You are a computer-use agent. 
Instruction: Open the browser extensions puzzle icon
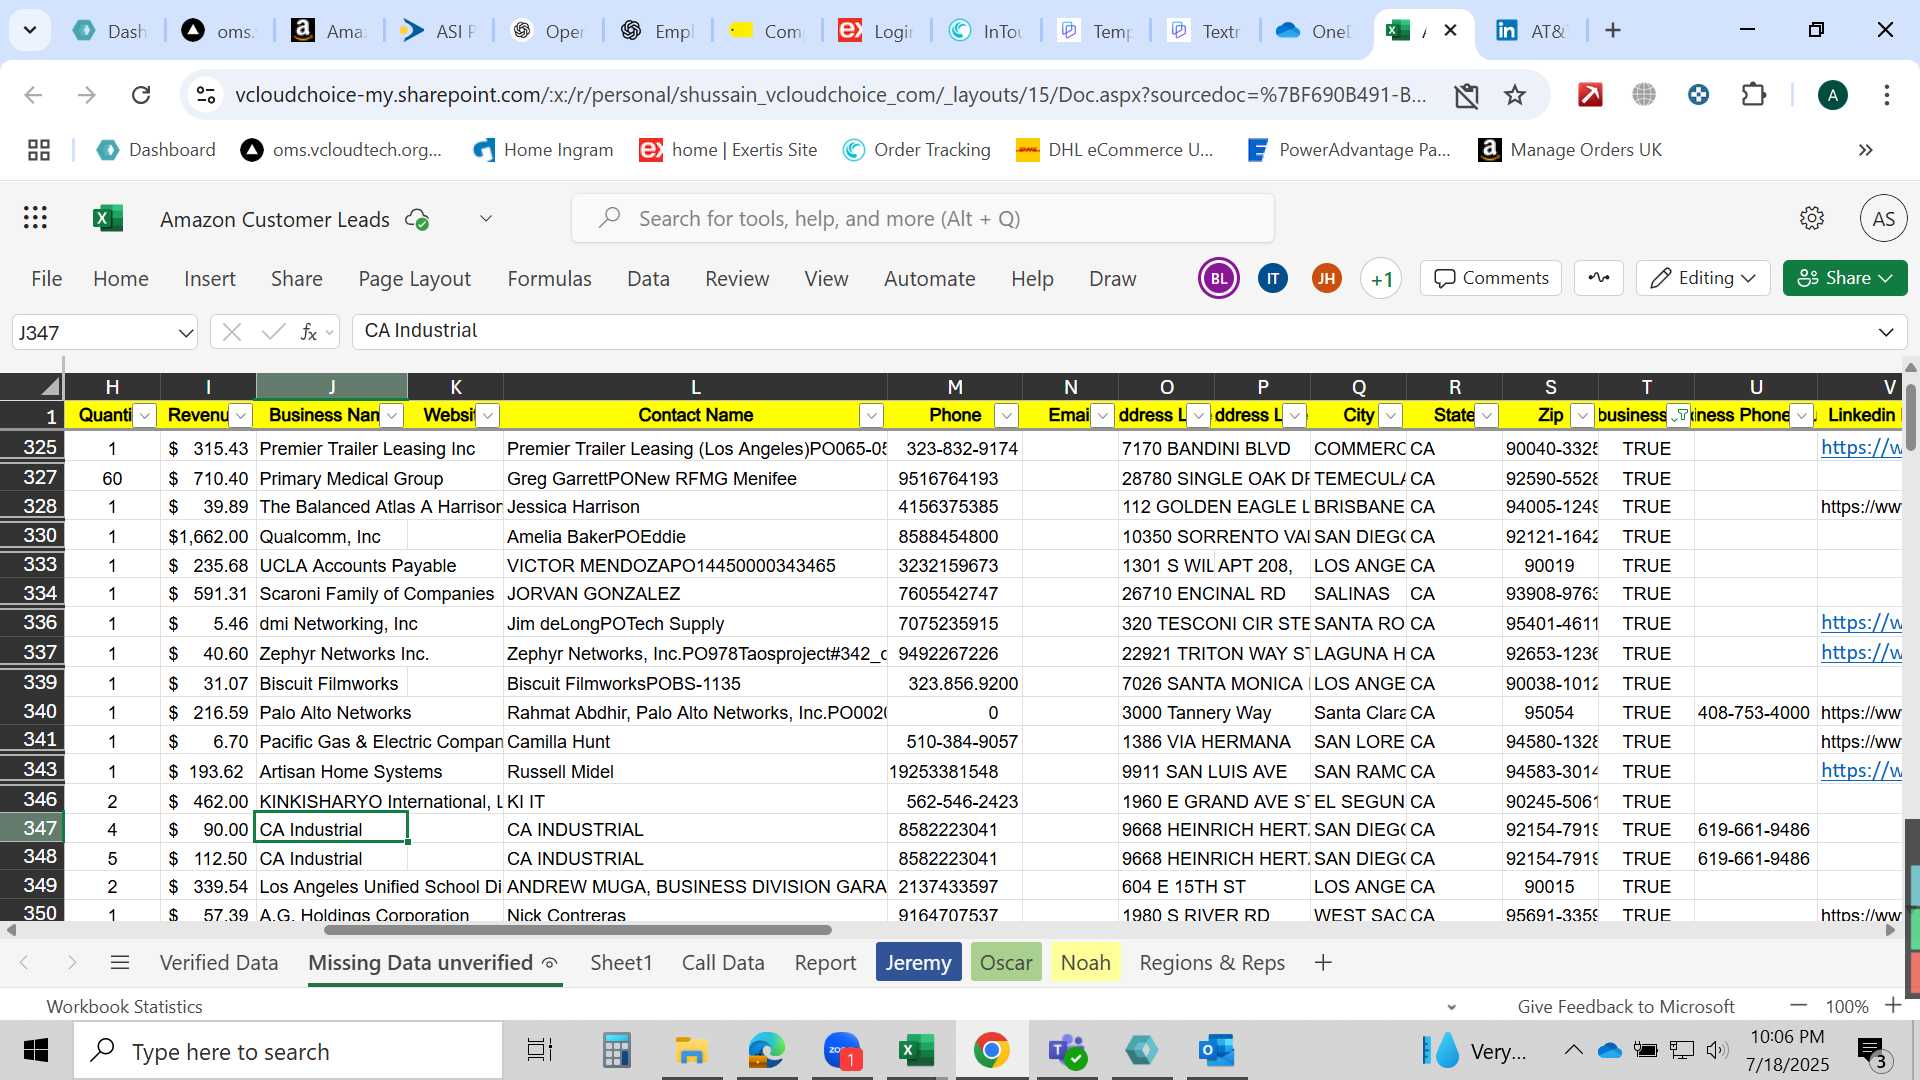click(1754, 95)
